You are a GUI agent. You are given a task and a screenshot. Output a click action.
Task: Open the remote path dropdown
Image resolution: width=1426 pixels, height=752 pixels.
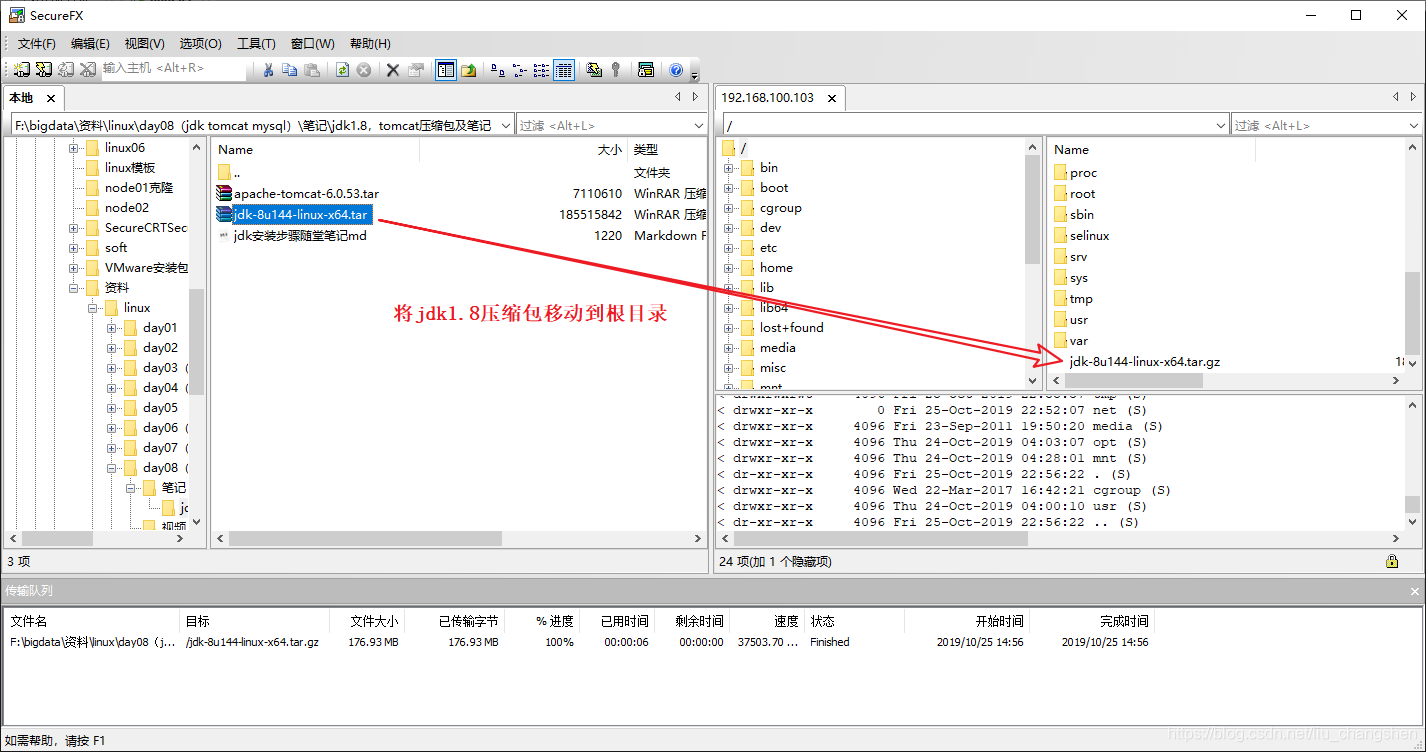[1219, 125]
